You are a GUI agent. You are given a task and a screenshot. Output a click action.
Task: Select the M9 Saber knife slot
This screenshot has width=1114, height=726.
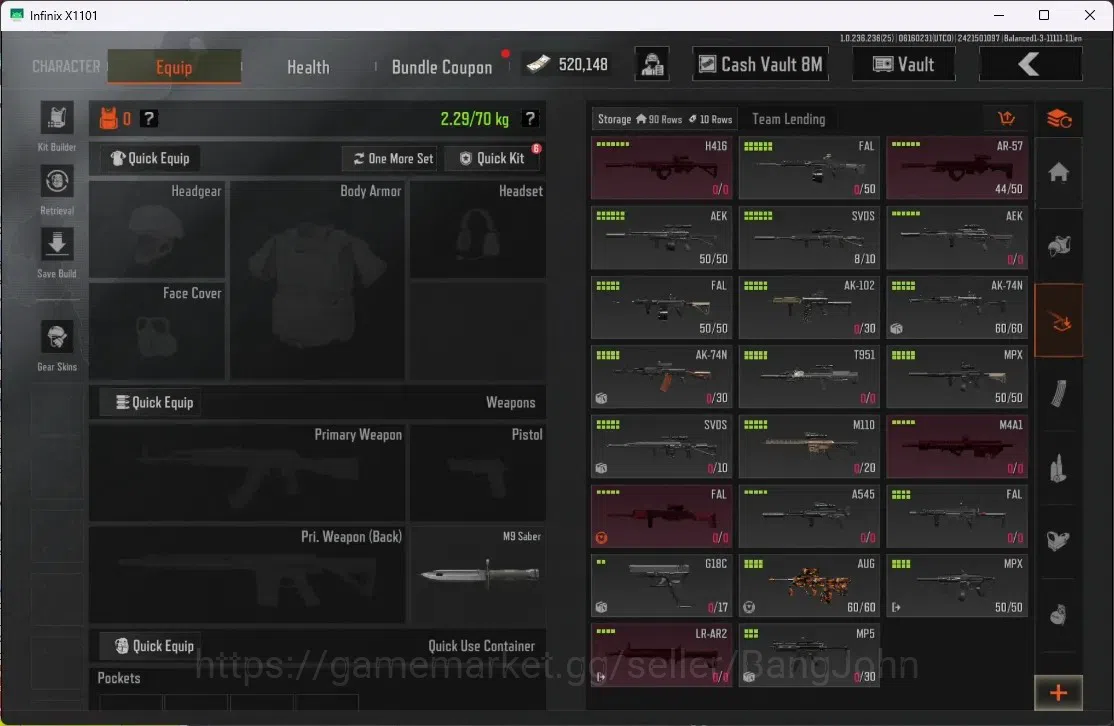477,574
